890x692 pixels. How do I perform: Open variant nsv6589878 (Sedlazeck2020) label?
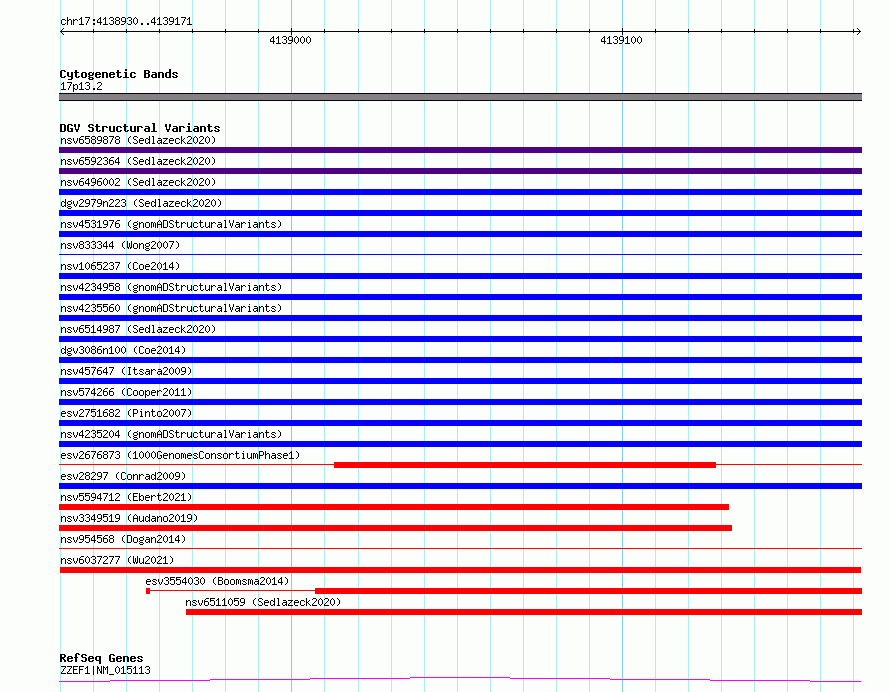point(138,140)
